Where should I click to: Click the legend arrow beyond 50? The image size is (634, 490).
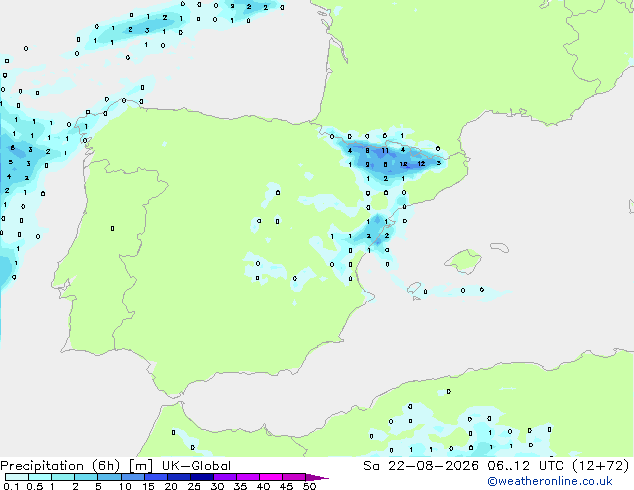click(x=317, y=477)
